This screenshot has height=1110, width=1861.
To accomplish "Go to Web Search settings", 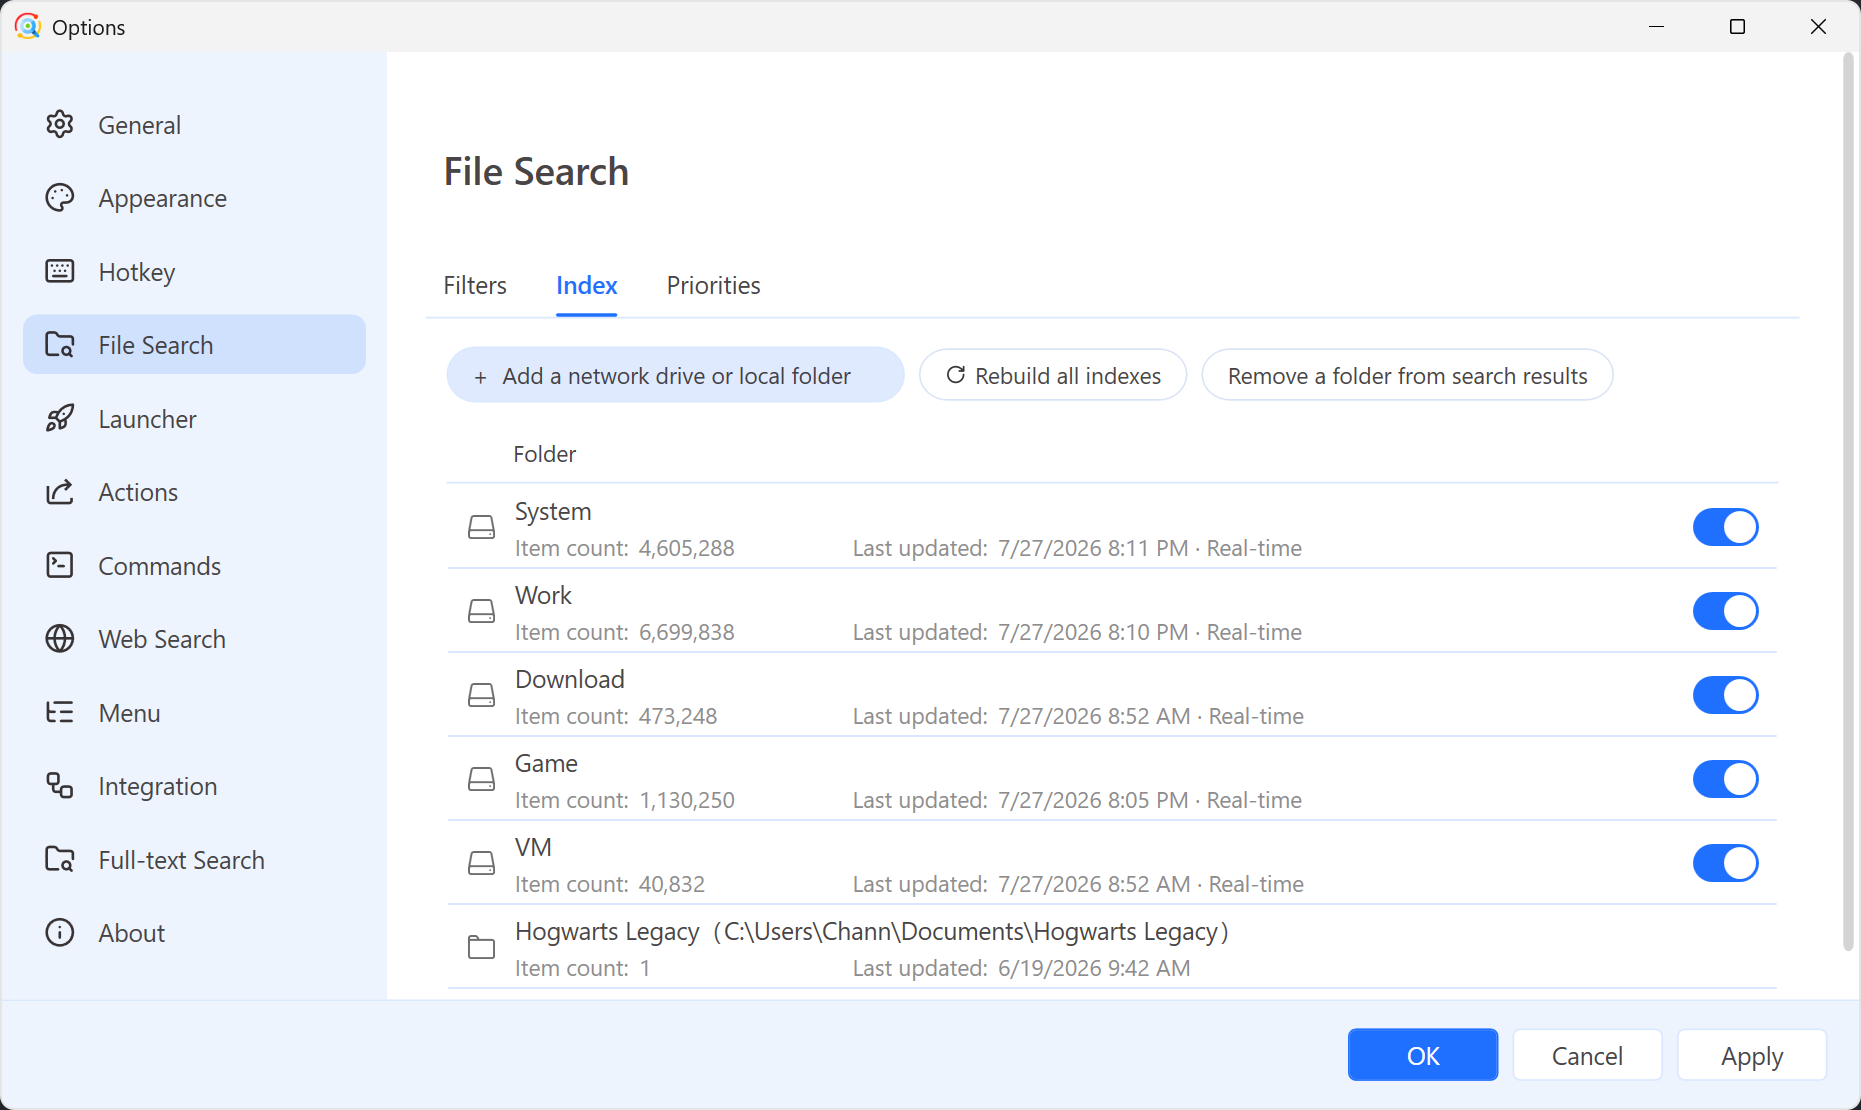I will (x=194, y=639).
